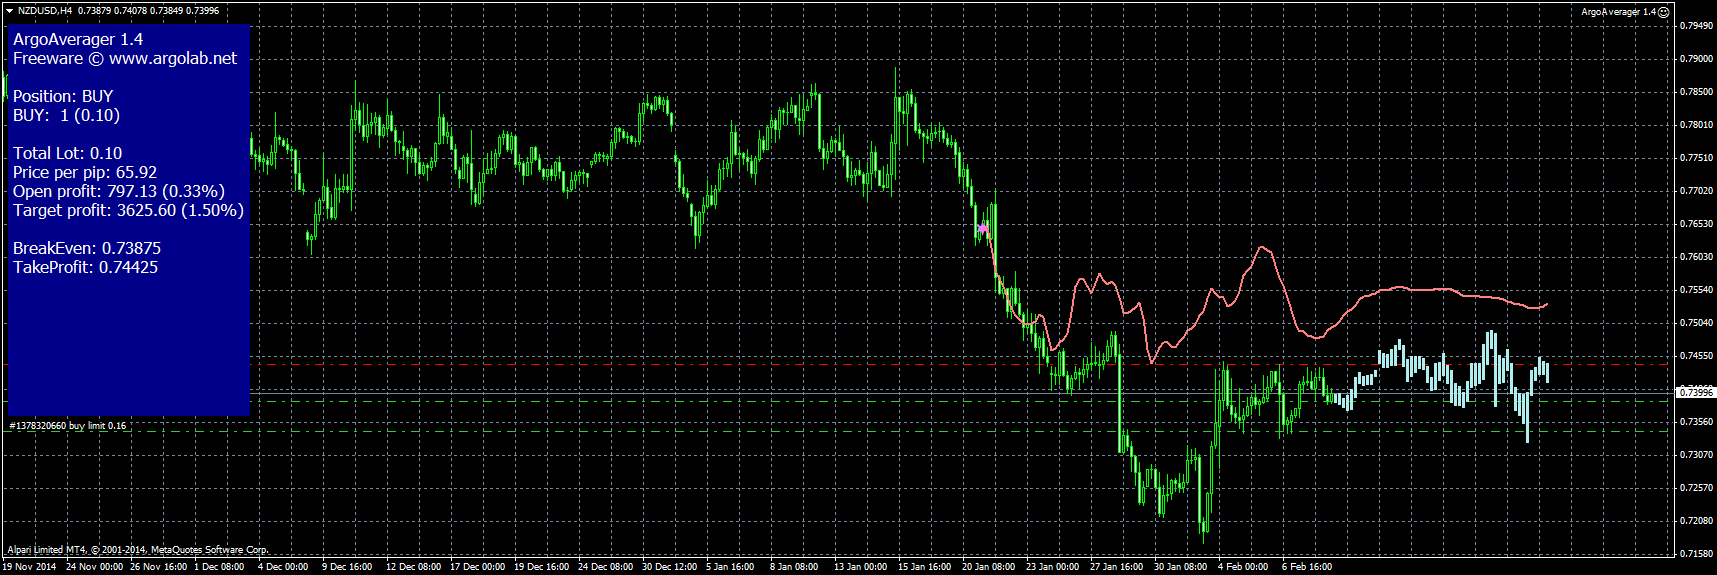Click time axis label '30 Dec 12:00'
1717x575 pixels.
[x=670, y=567]
